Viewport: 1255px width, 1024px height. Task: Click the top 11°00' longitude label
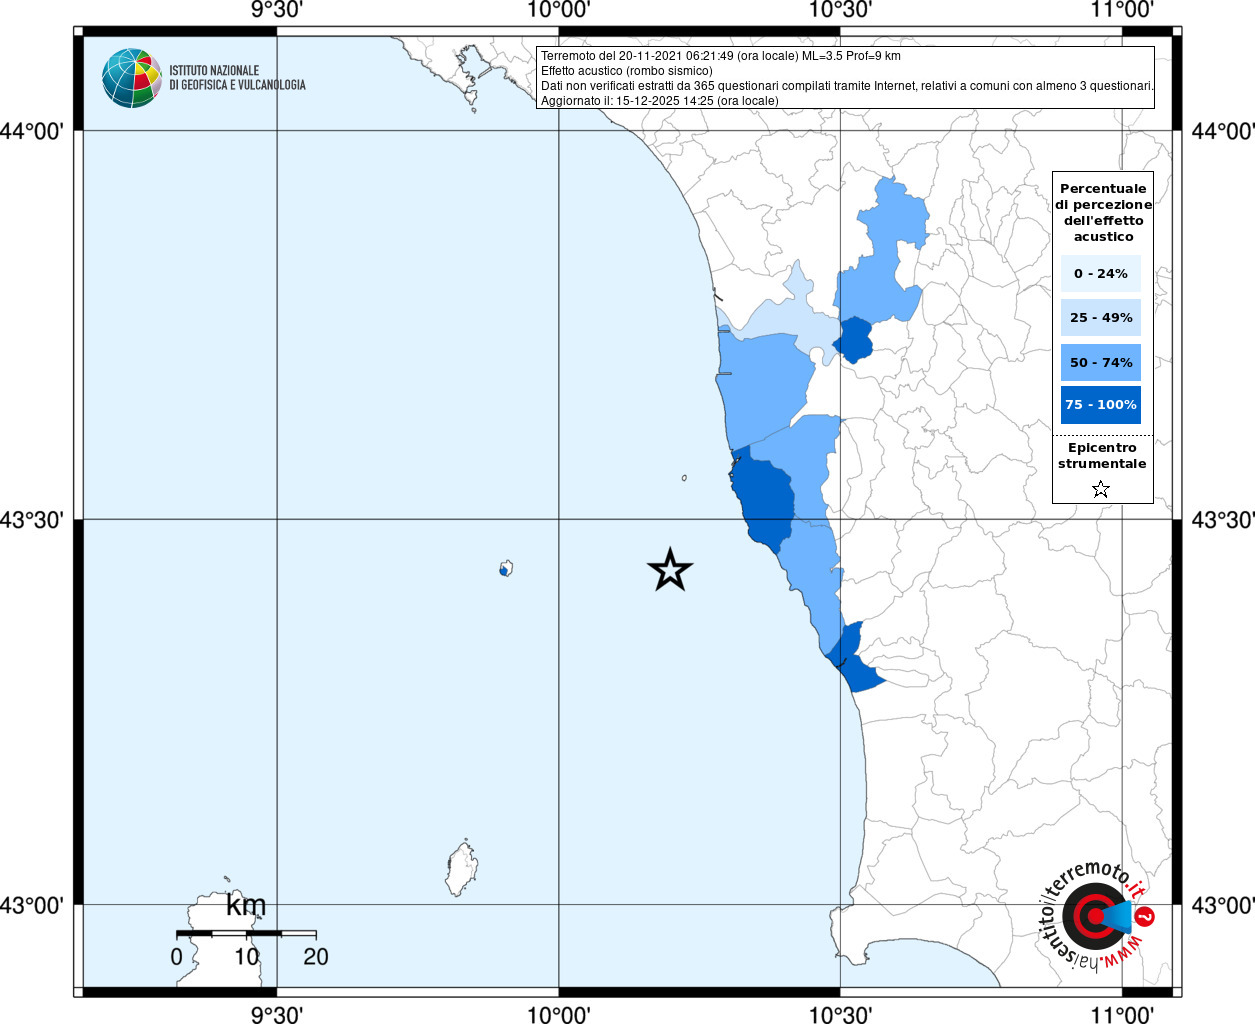(1123, 10)
